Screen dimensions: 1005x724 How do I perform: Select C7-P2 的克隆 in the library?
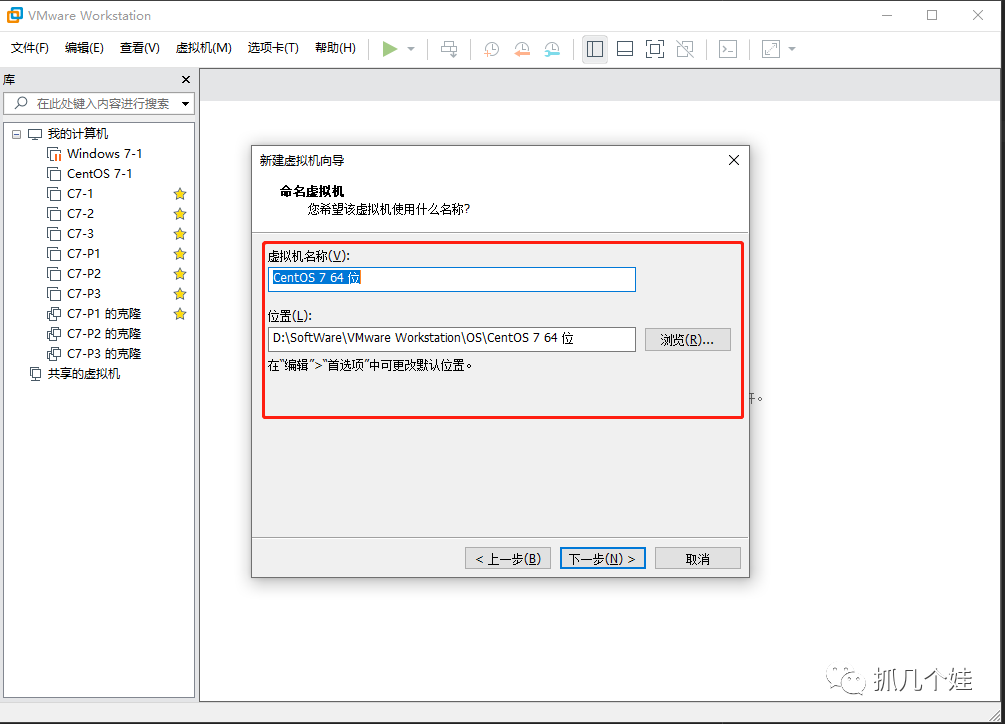104,334
